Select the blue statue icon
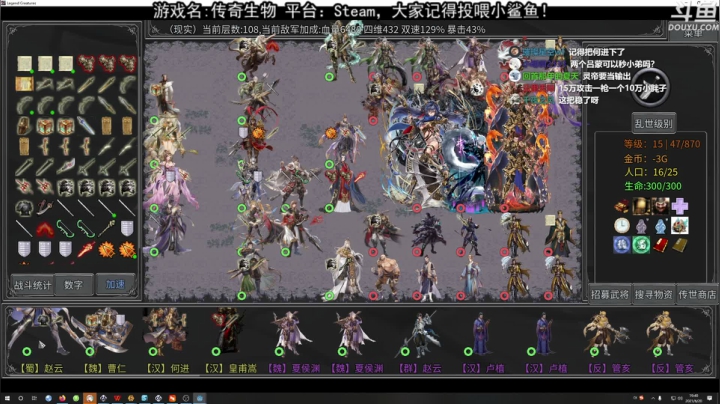 pos(661,226)
